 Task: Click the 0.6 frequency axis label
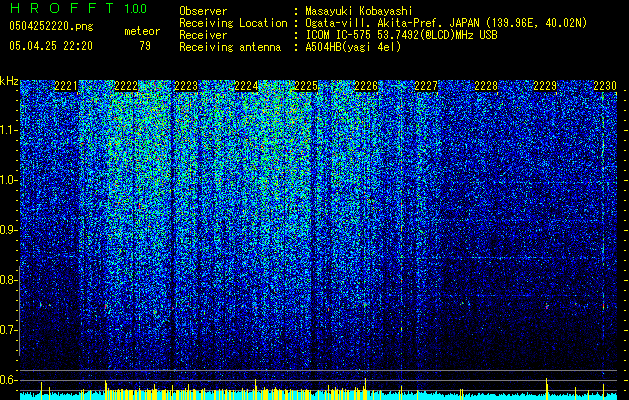pyautogui.click(x=8, y=380)
